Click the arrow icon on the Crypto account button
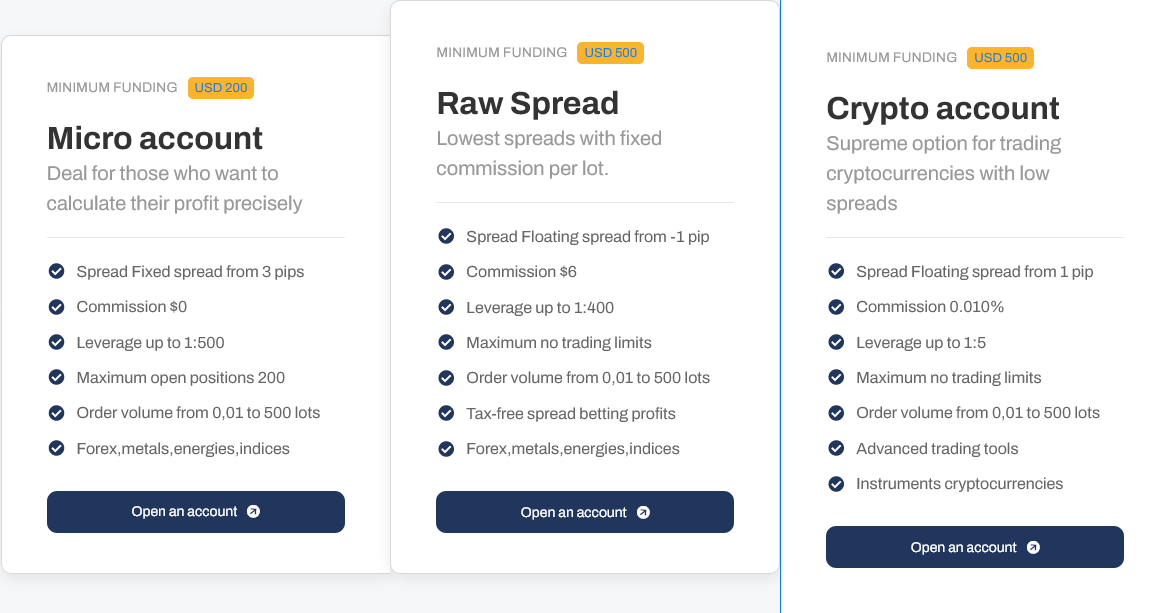This screenshot has width=1164, height=613. point(1033,547)
